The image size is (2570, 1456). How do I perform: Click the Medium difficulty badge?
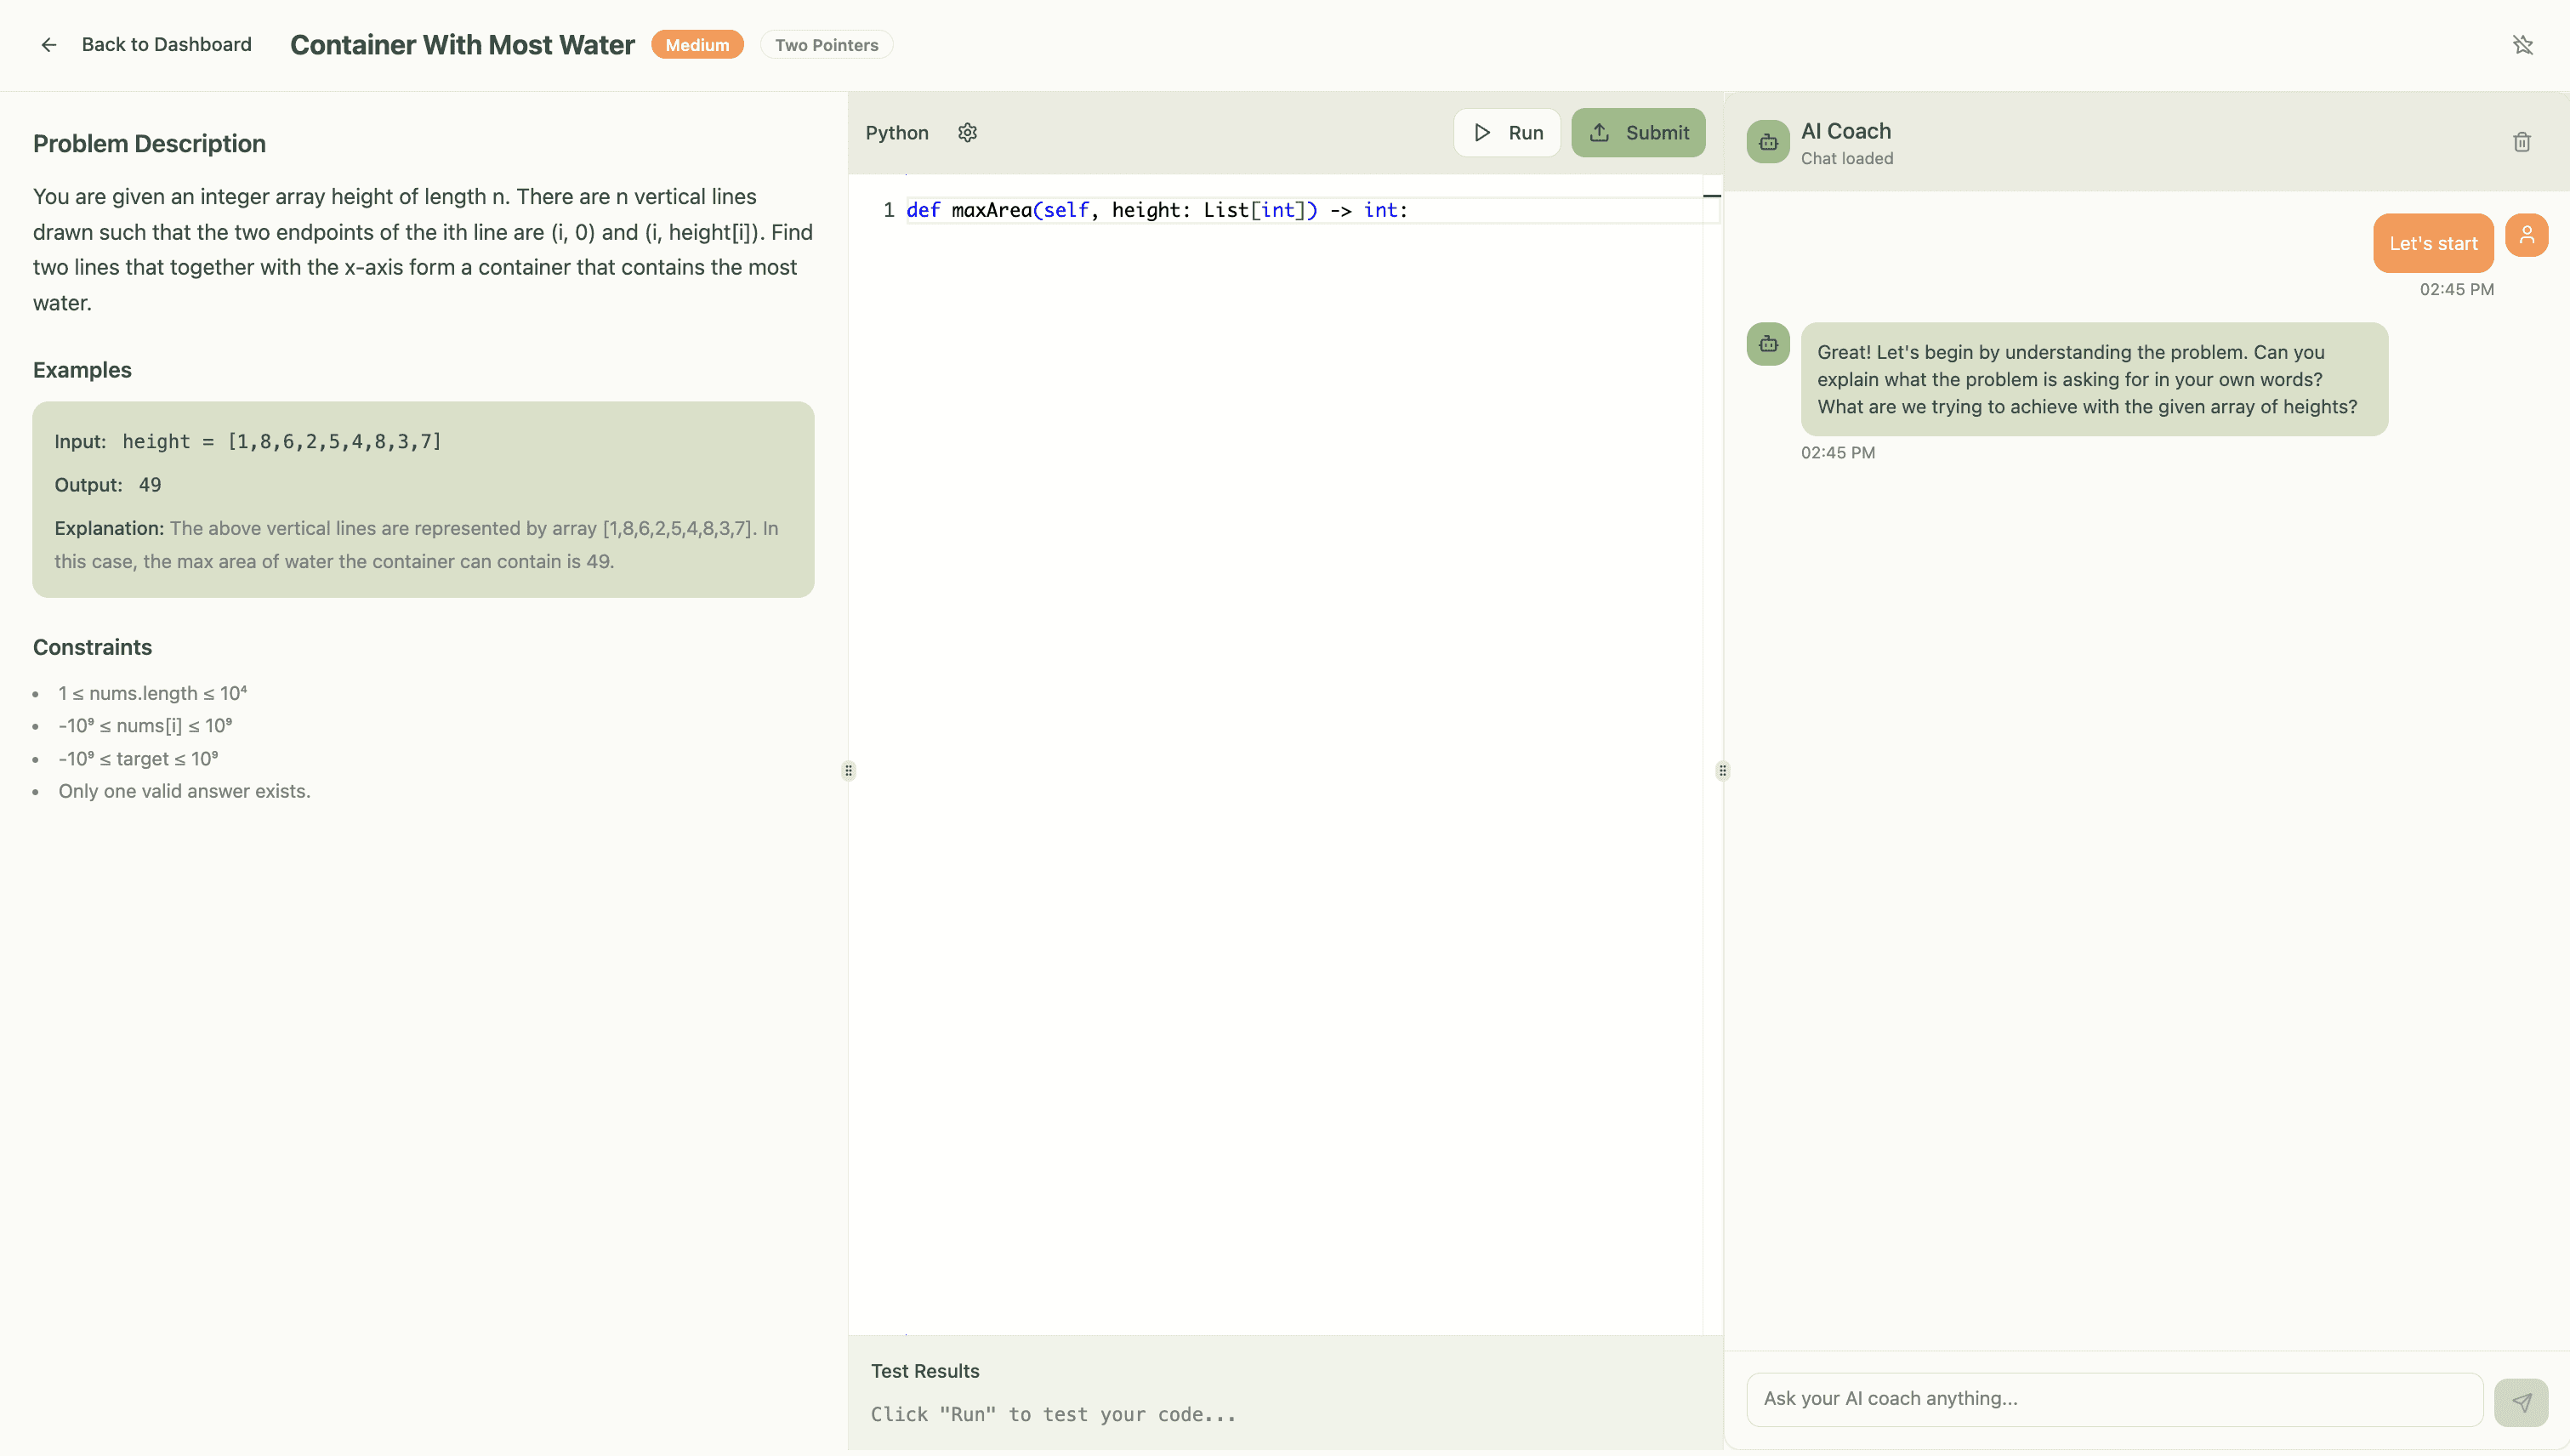697,45
